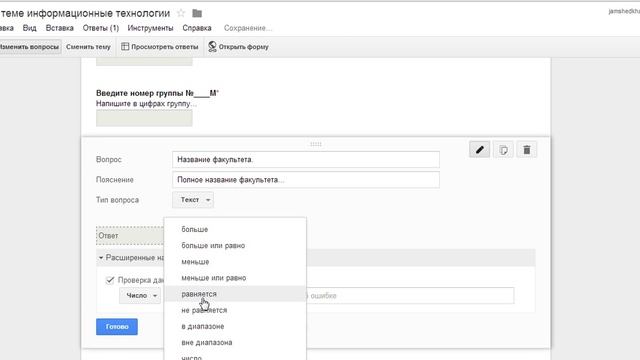The image size is (640, 360).
Task: Click the error message text field
Action: point(410,296)
